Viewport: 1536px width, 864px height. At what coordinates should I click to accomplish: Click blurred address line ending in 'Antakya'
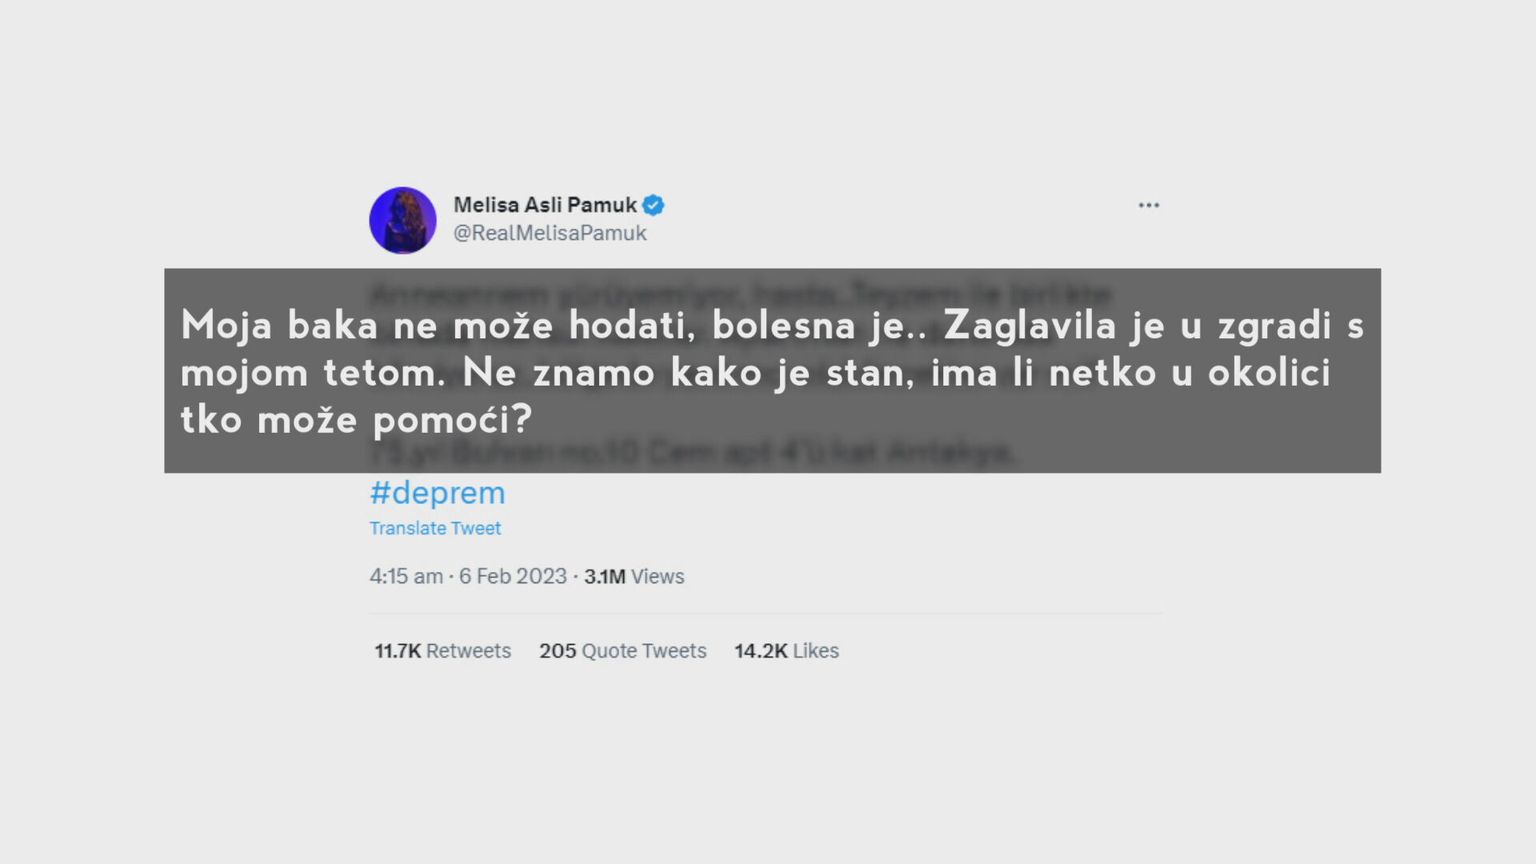coord(692,454)
